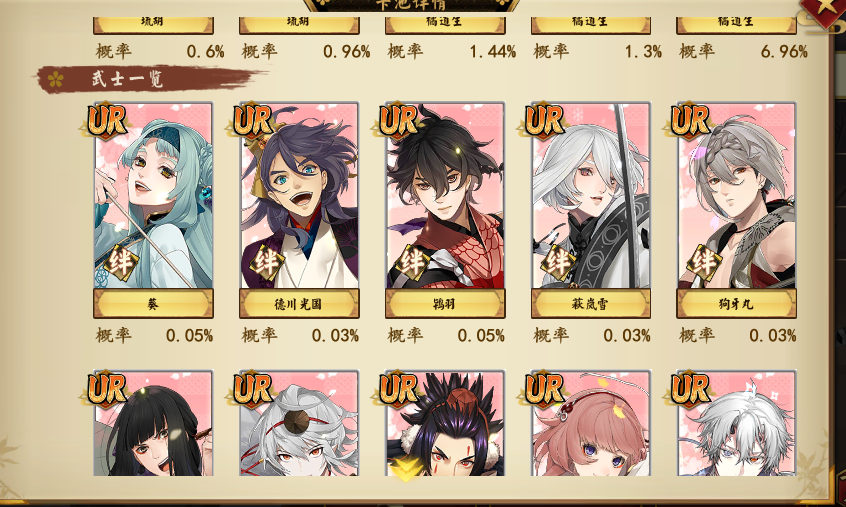Click the 鸨羽 name label

[445, 304]
